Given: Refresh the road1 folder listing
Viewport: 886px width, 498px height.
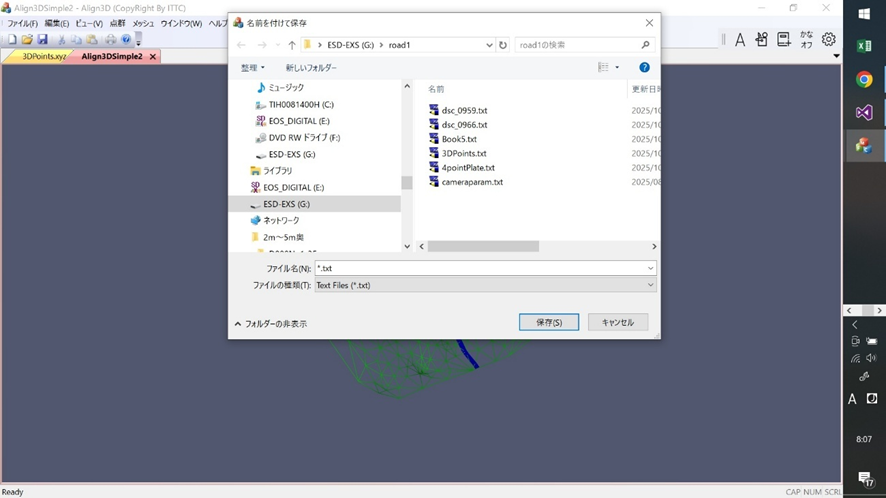Looking at the screenshot, I should pos(503,45).
